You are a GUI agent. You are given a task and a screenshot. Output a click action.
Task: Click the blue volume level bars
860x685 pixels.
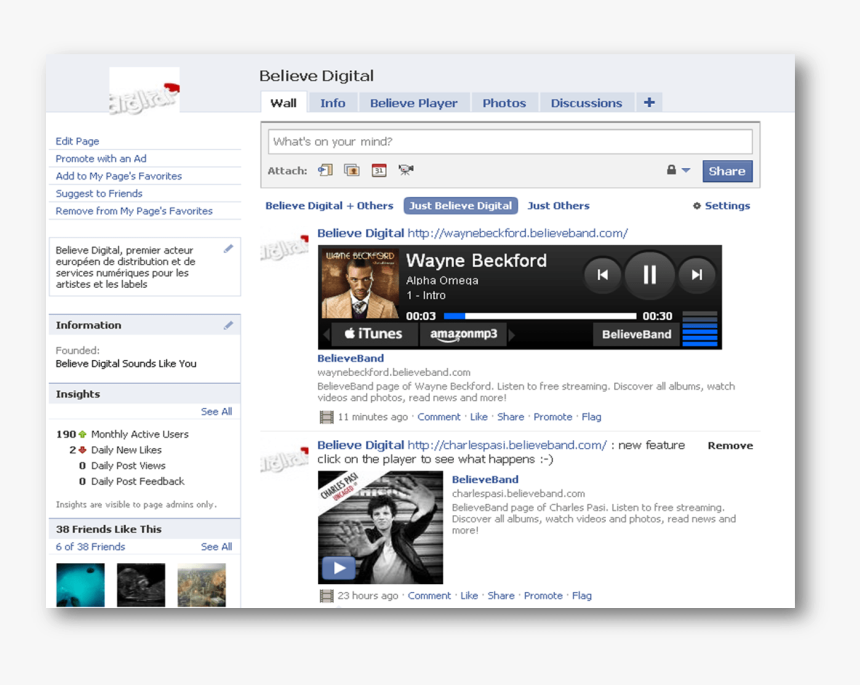click(699, 329)
